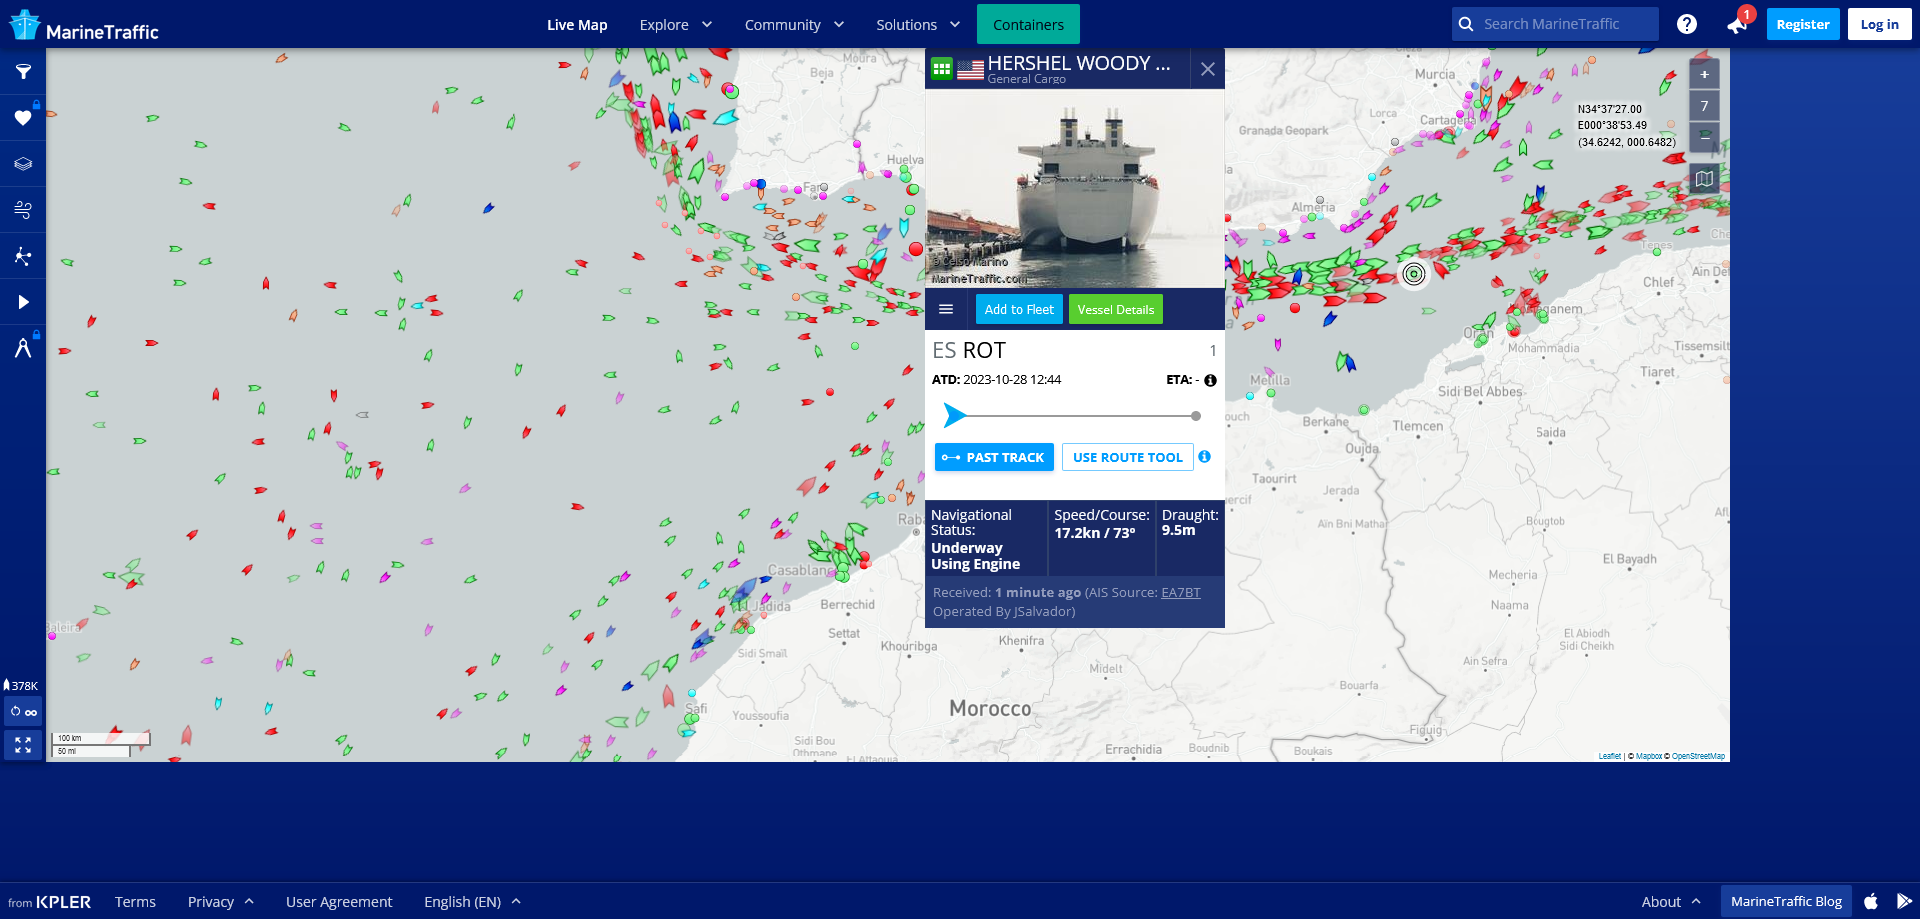
Task: Zoom out on the map
Action: pos(1704,137)
